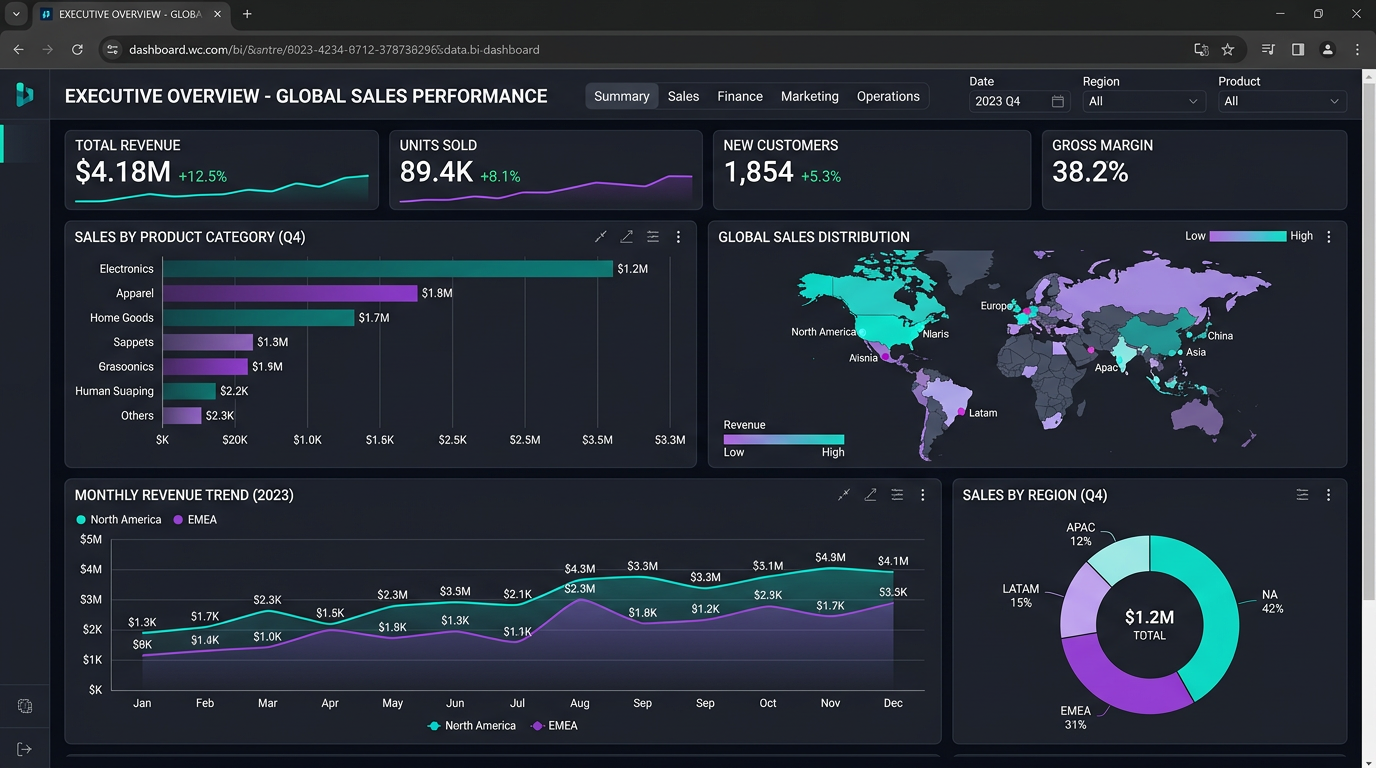Click the Sales by Region filter sliders icon
Image resolution: width=1376 pixels, height=768 pixels.
[x=1302, y=495]
